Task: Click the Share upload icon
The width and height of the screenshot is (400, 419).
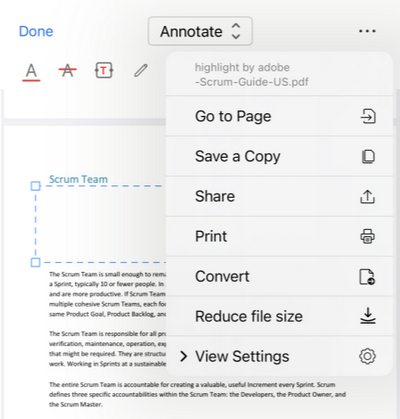Action: [x=368, y=196]
